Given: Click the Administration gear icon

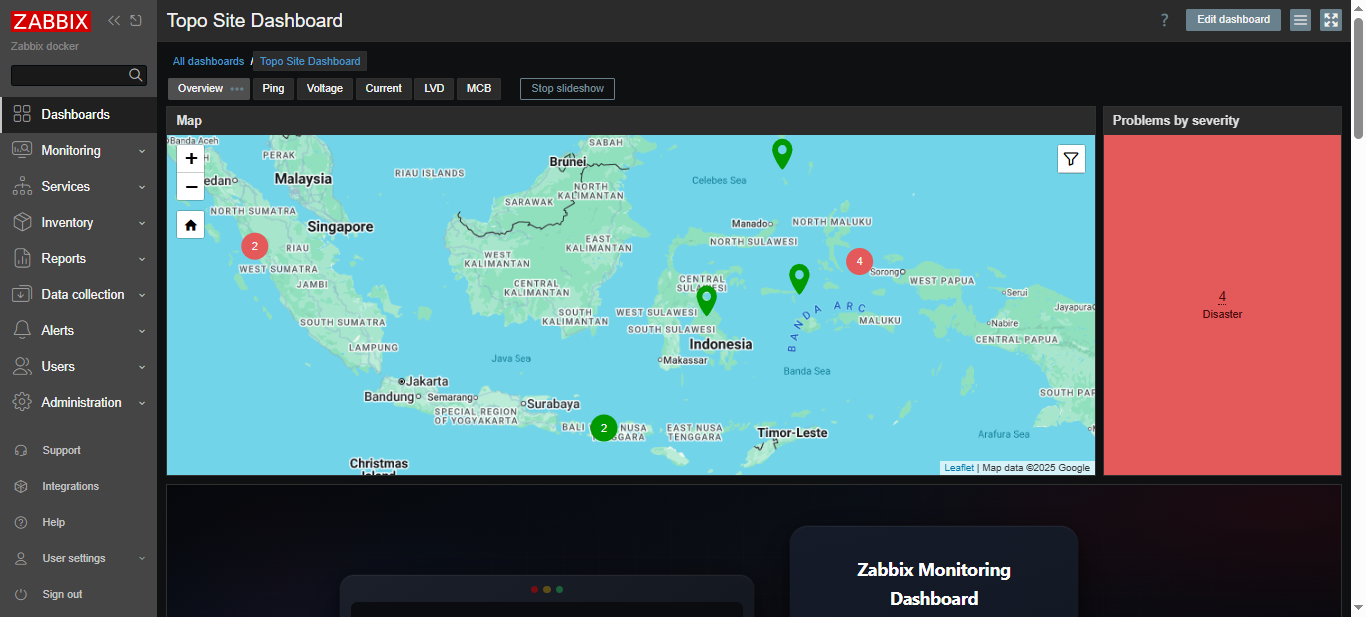Looking at the screenshot, I should click(22, 402).
